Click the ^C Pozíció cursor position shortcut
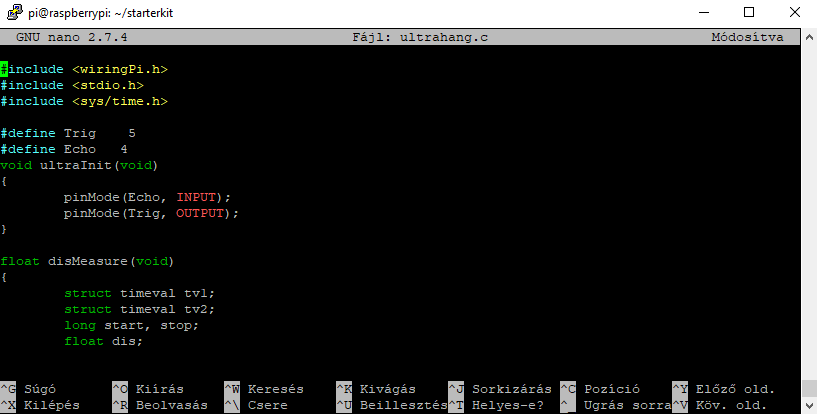The width and height of the screenshot is (817, 414). pos(600,389)
